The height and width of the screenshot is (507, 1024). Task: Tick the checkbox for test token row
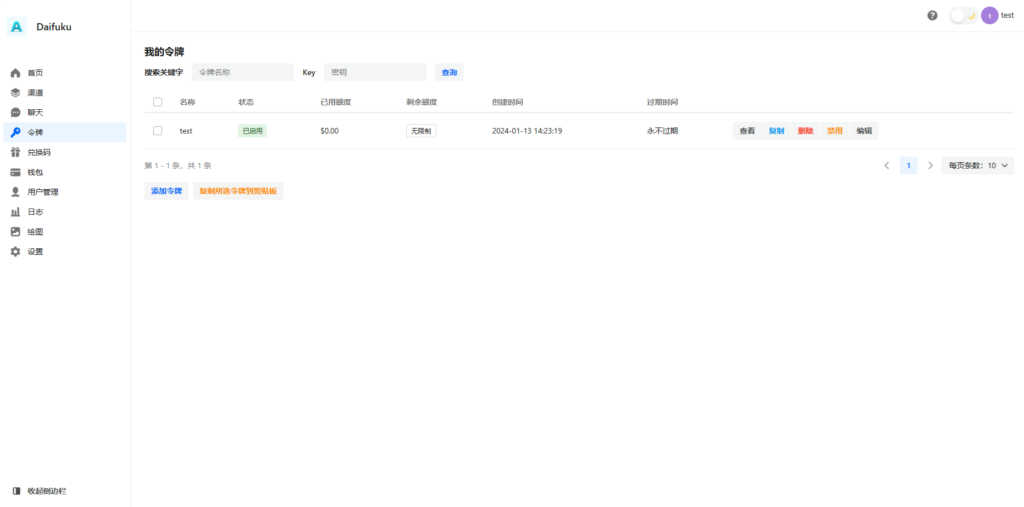coord(158,131)
